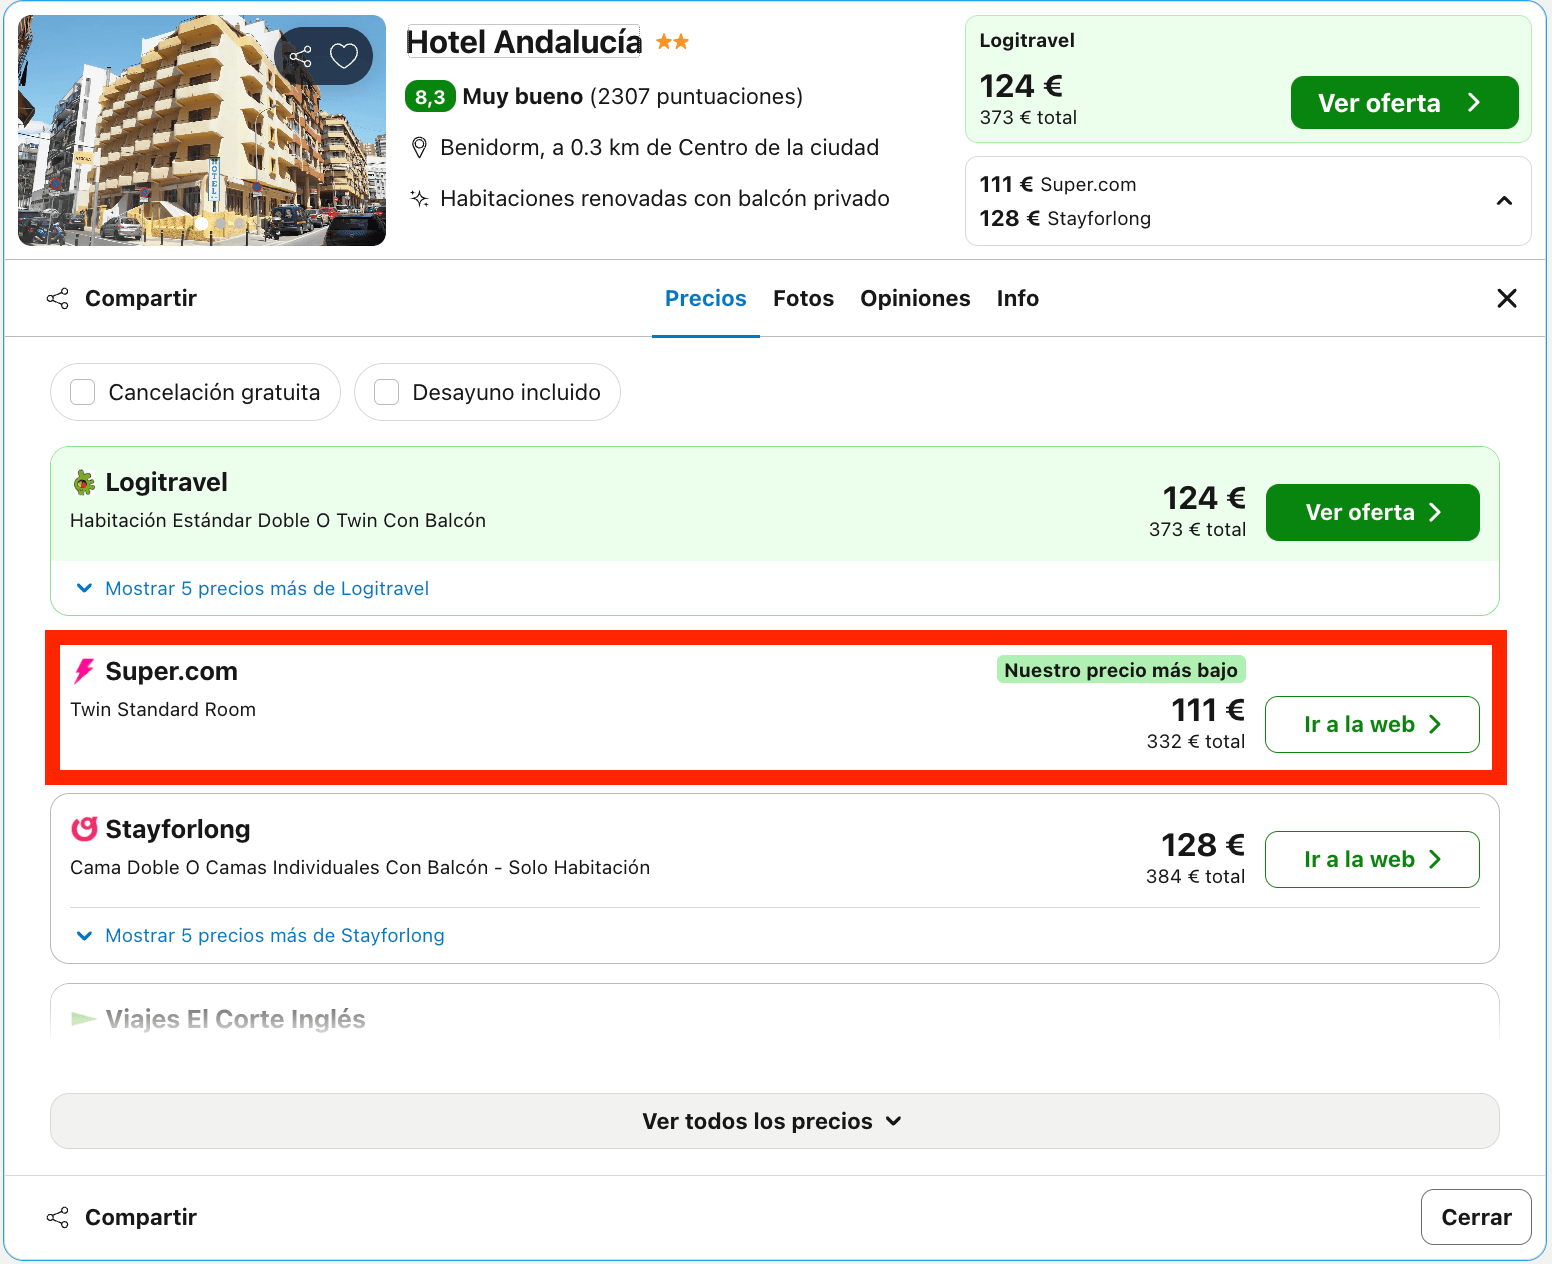Switch to the Fotos tab

coord(803,298)
